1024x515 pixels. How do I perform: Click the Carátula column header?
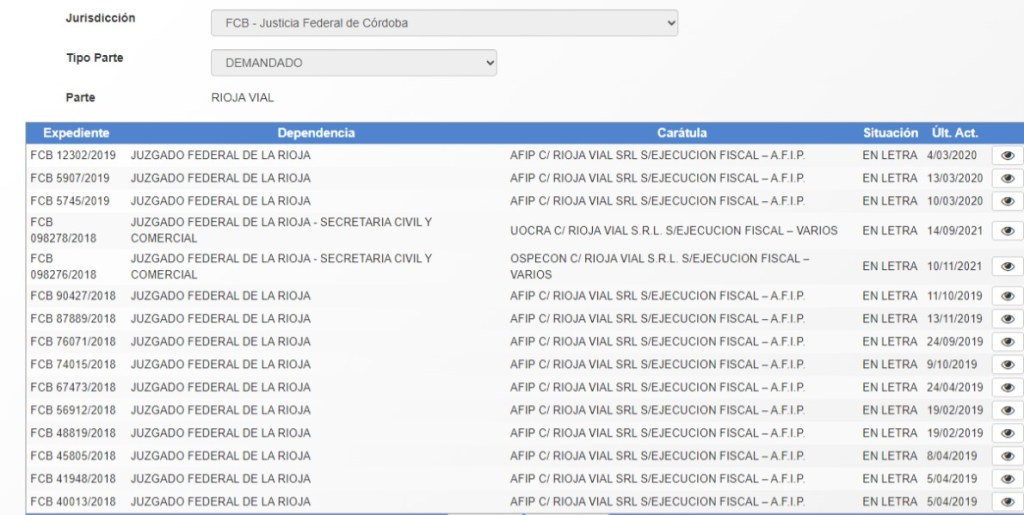coord(682,133)
